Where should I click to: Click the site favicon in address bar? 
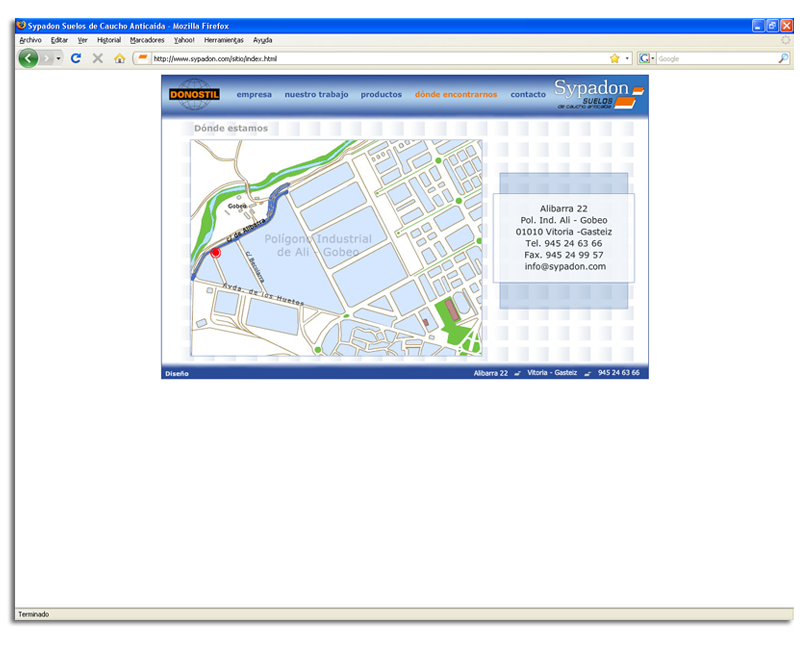(x=143, y=58)
